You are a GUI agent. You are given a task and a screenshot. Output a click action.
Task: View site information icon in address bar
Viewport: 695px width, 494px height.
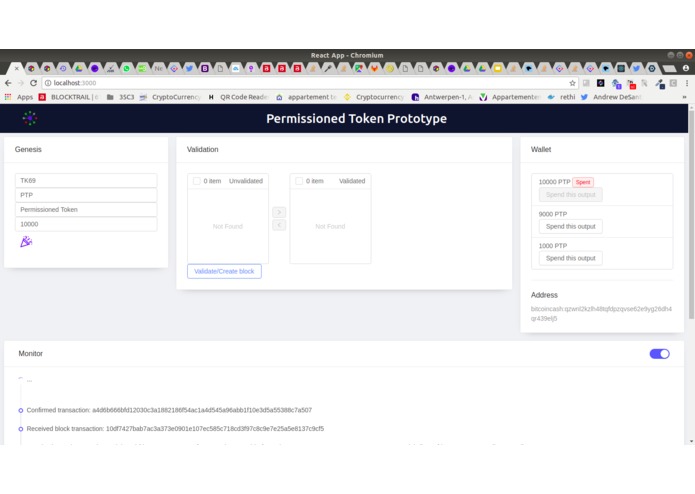click(48, 83)
